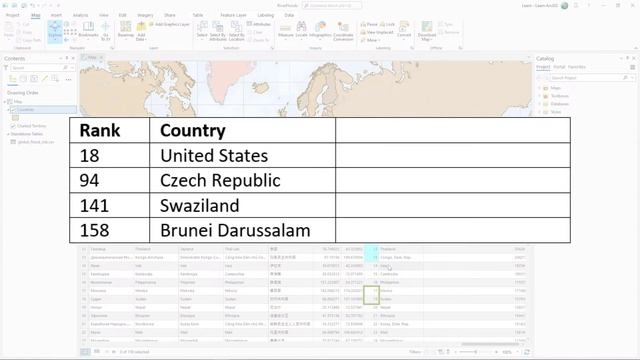Viewport: 640px width, 360px height.
Task: Select List By Editing in Contents
Action: [x=44, y=79]
